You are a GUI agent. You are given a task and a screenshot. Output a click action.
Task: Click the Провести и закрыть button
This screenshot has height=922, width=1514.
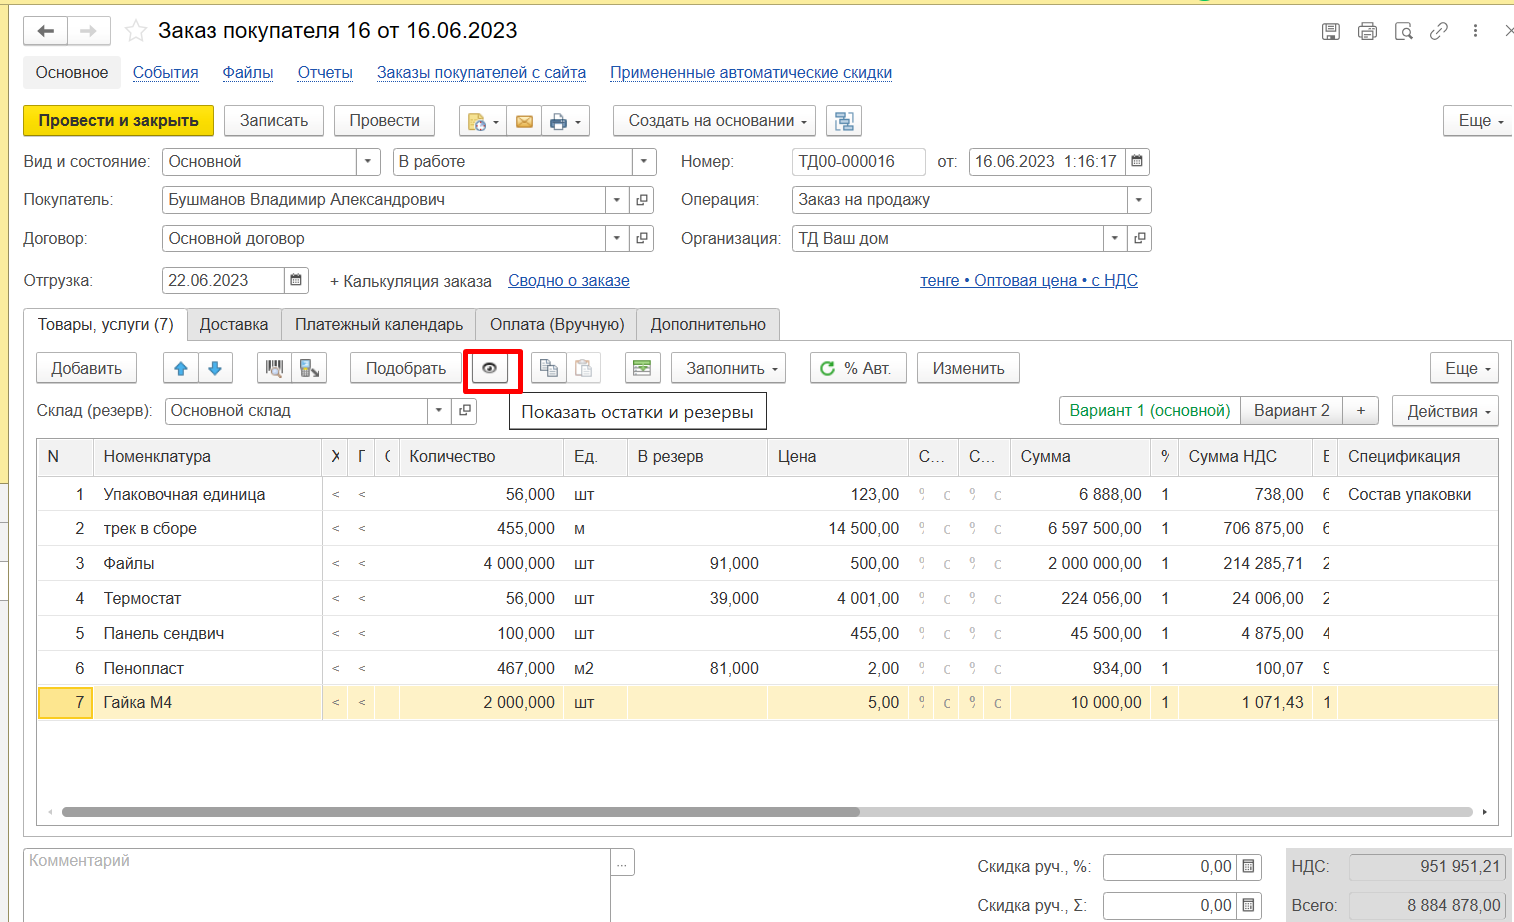pos(118,121)
